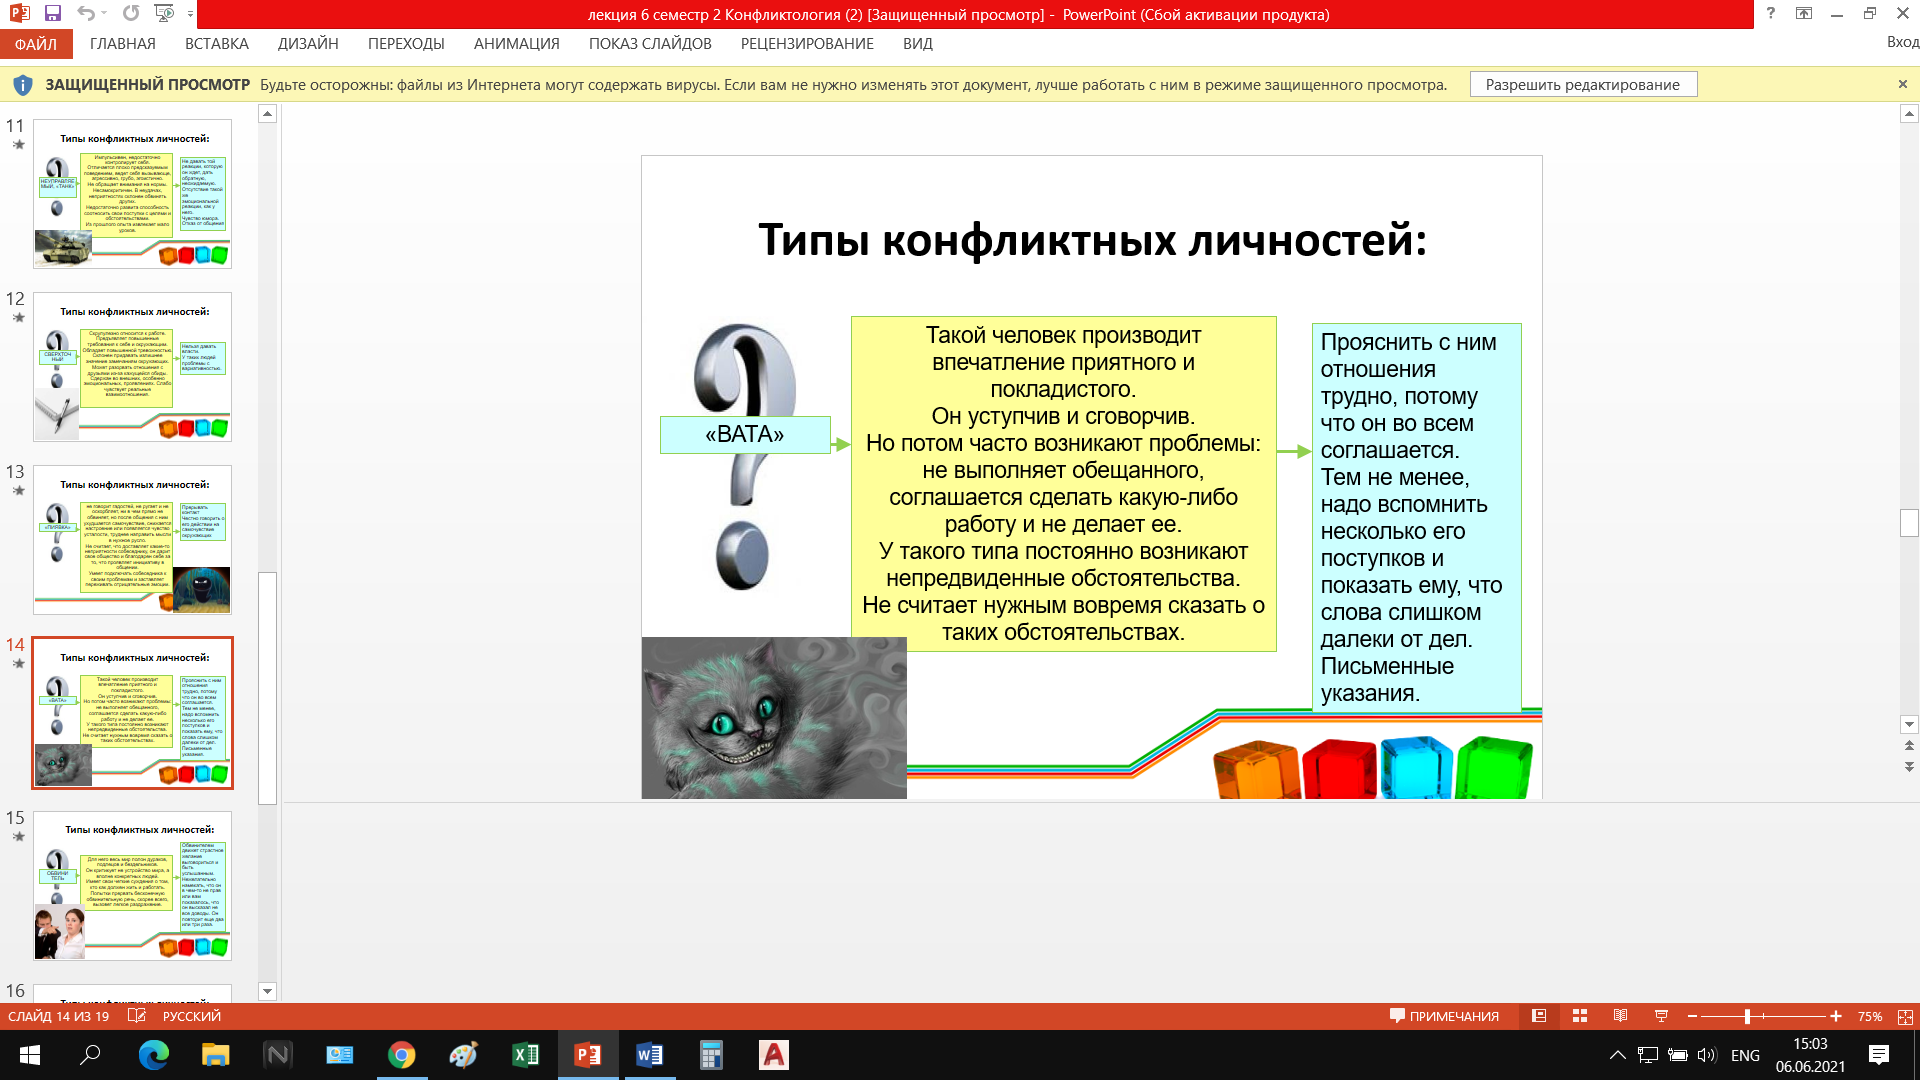Click the Save icon in quick access toolbar

(53, 14)
